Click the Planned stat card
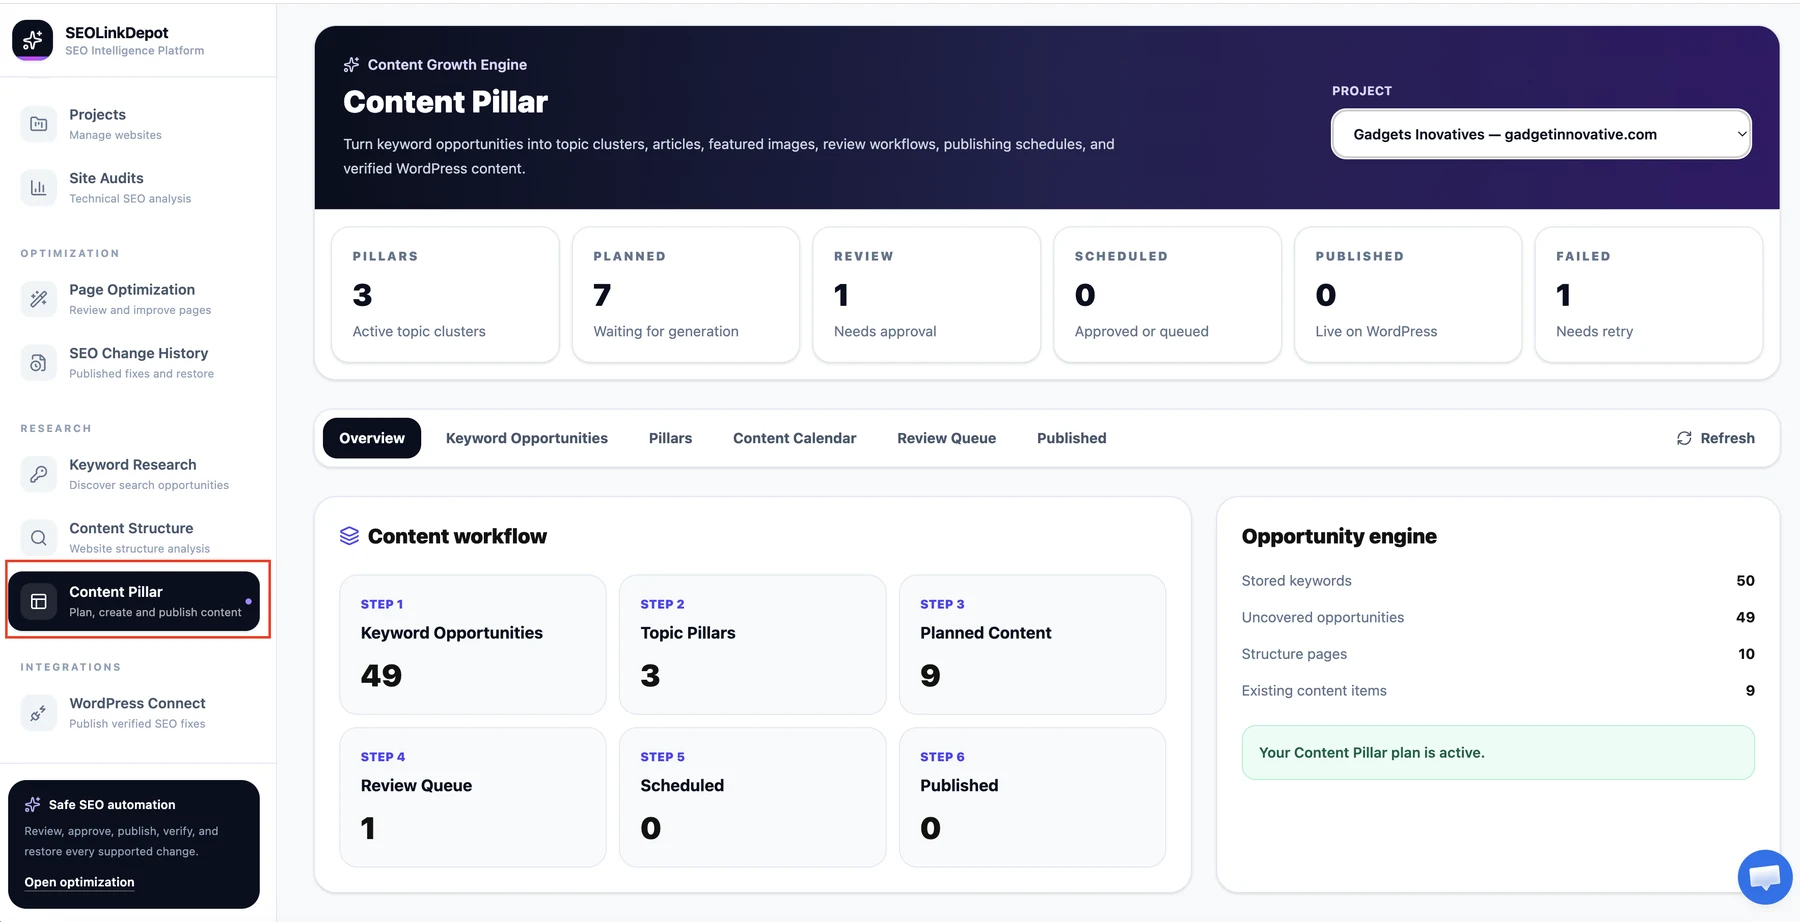1800x922 pixels. point(686,295)
